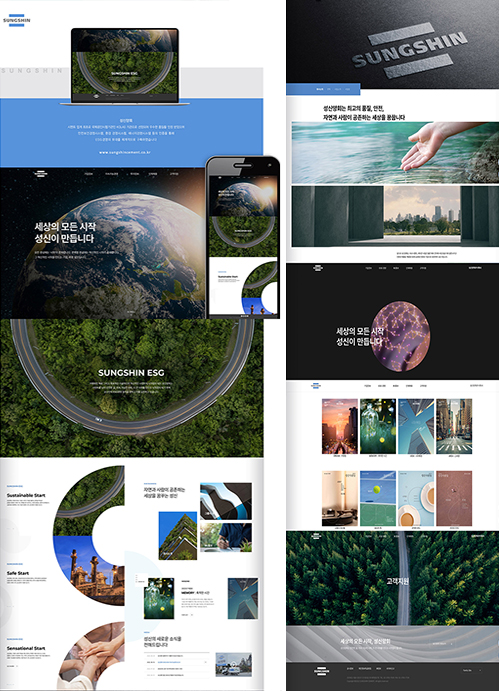Click the headline next to the purple sphere
The height and width of the screenshot is (691, 499).
(x=359, y=337)
